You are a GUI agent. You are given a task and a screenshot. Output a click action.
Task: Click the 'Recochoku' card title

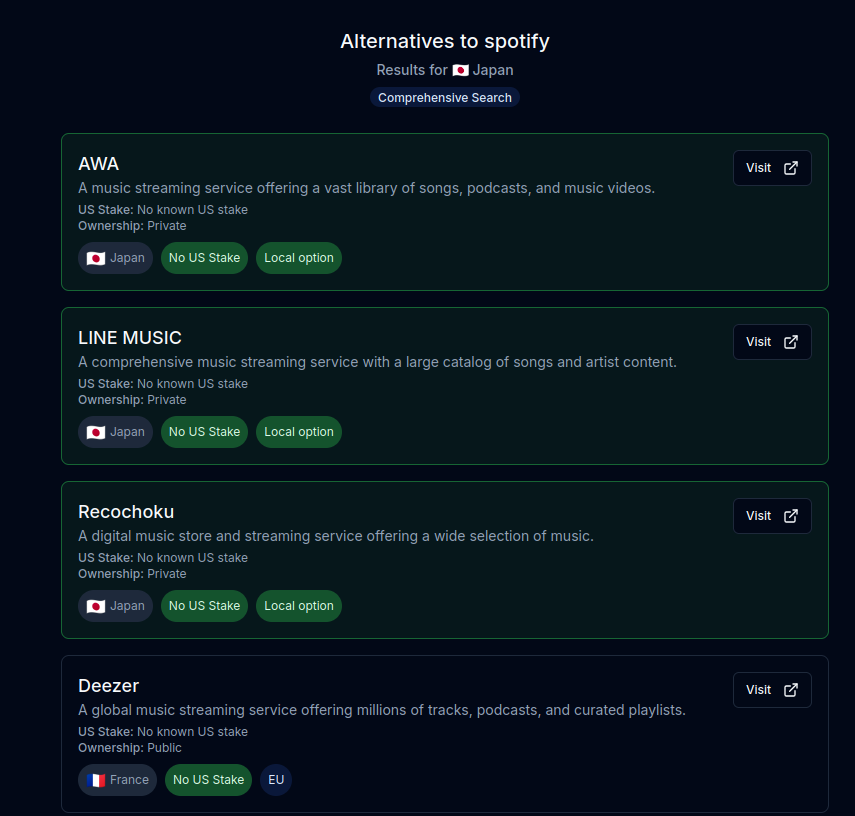coord(126,511)
